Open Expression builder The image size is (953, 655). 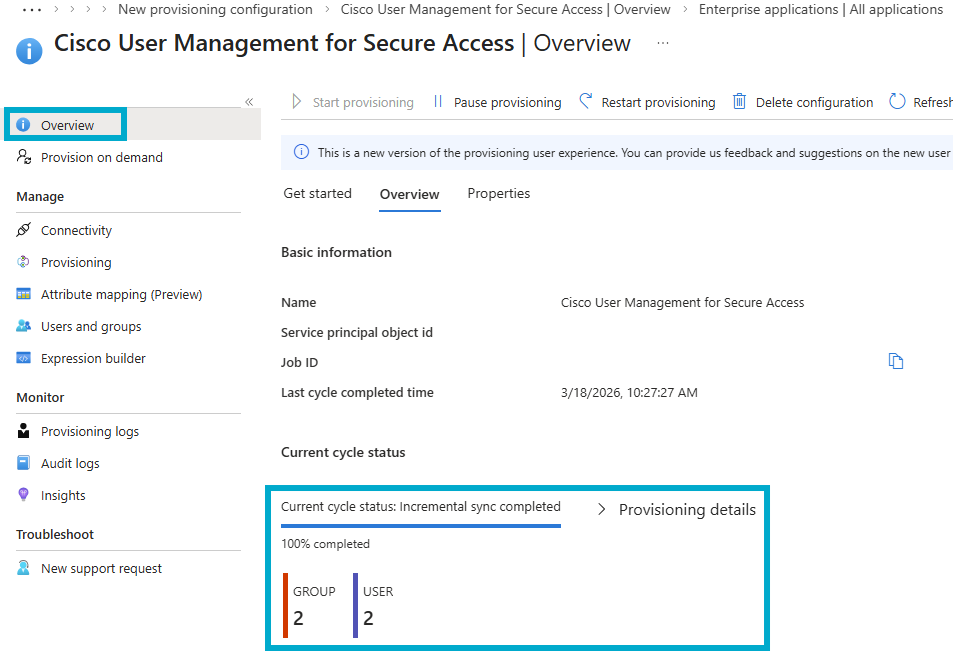(93, 358)
